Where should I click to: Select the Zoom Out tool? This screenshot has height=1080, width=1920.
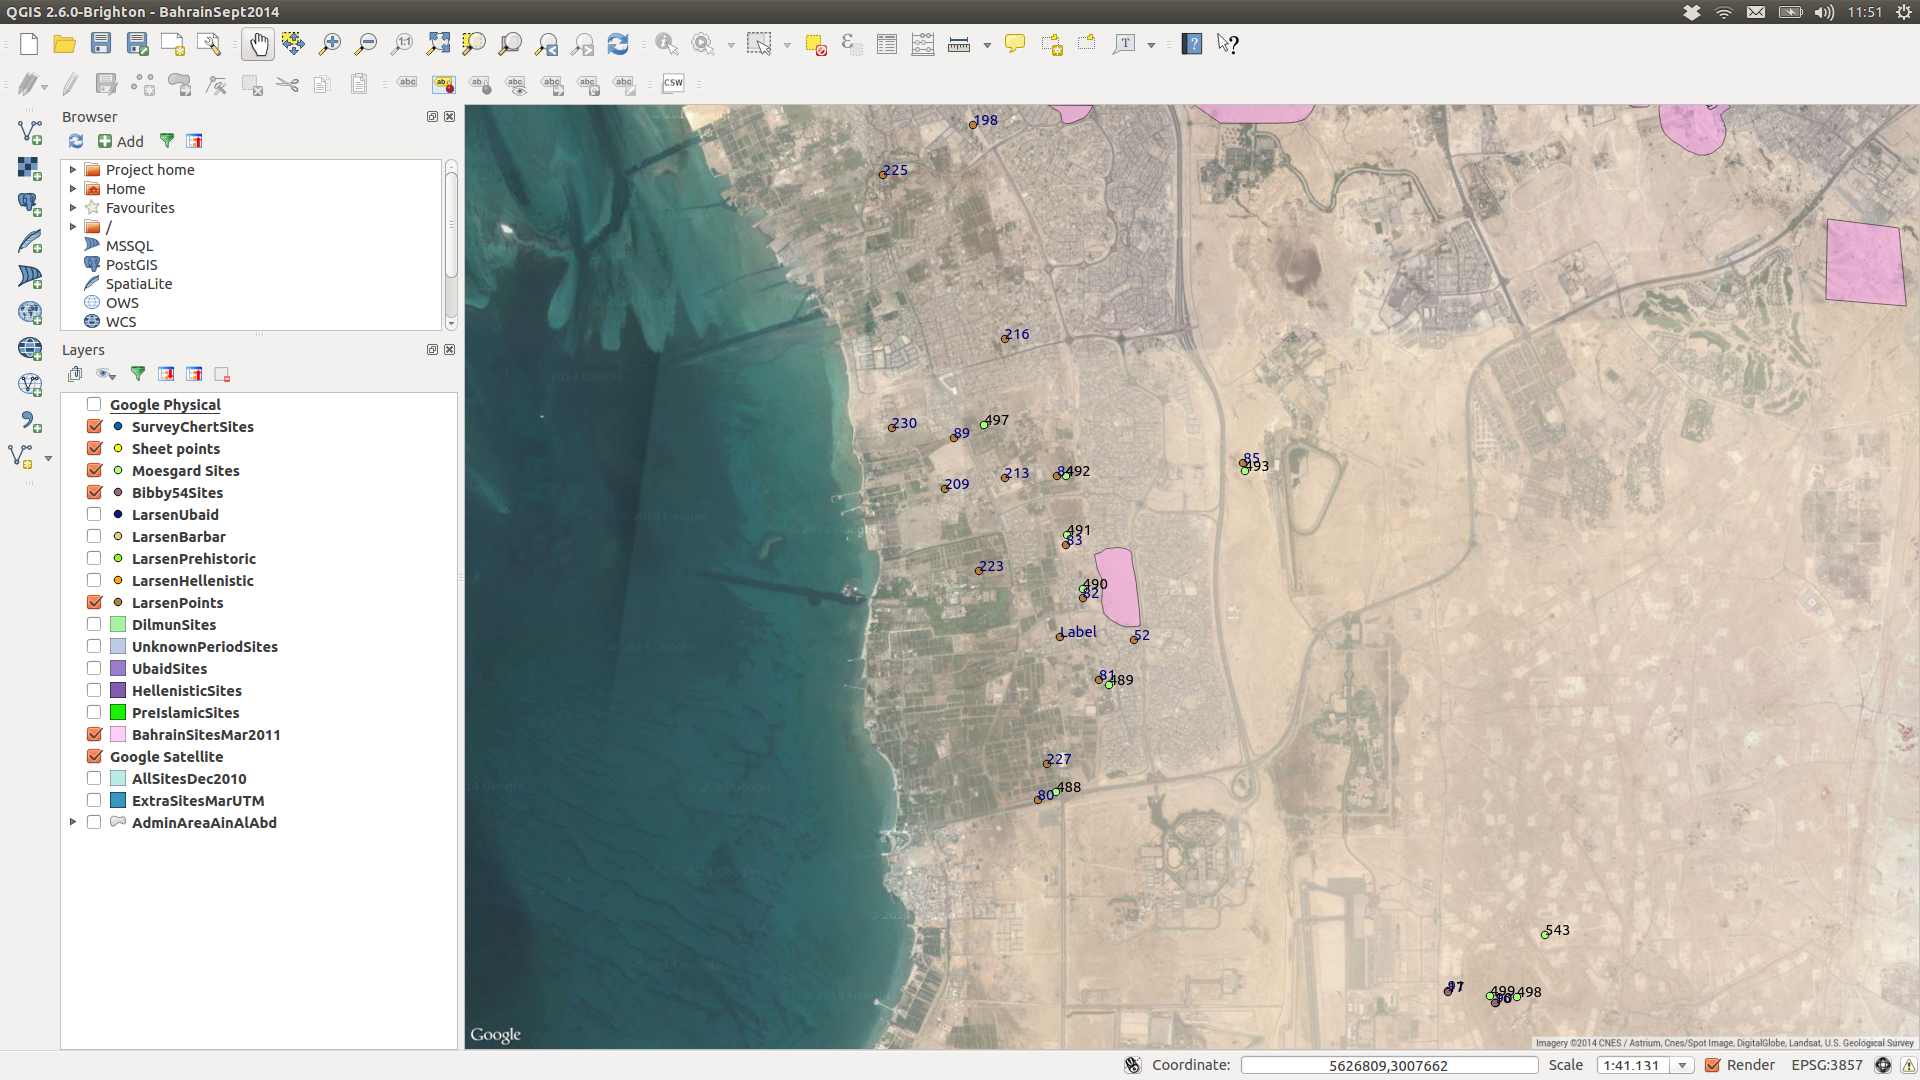365,44
